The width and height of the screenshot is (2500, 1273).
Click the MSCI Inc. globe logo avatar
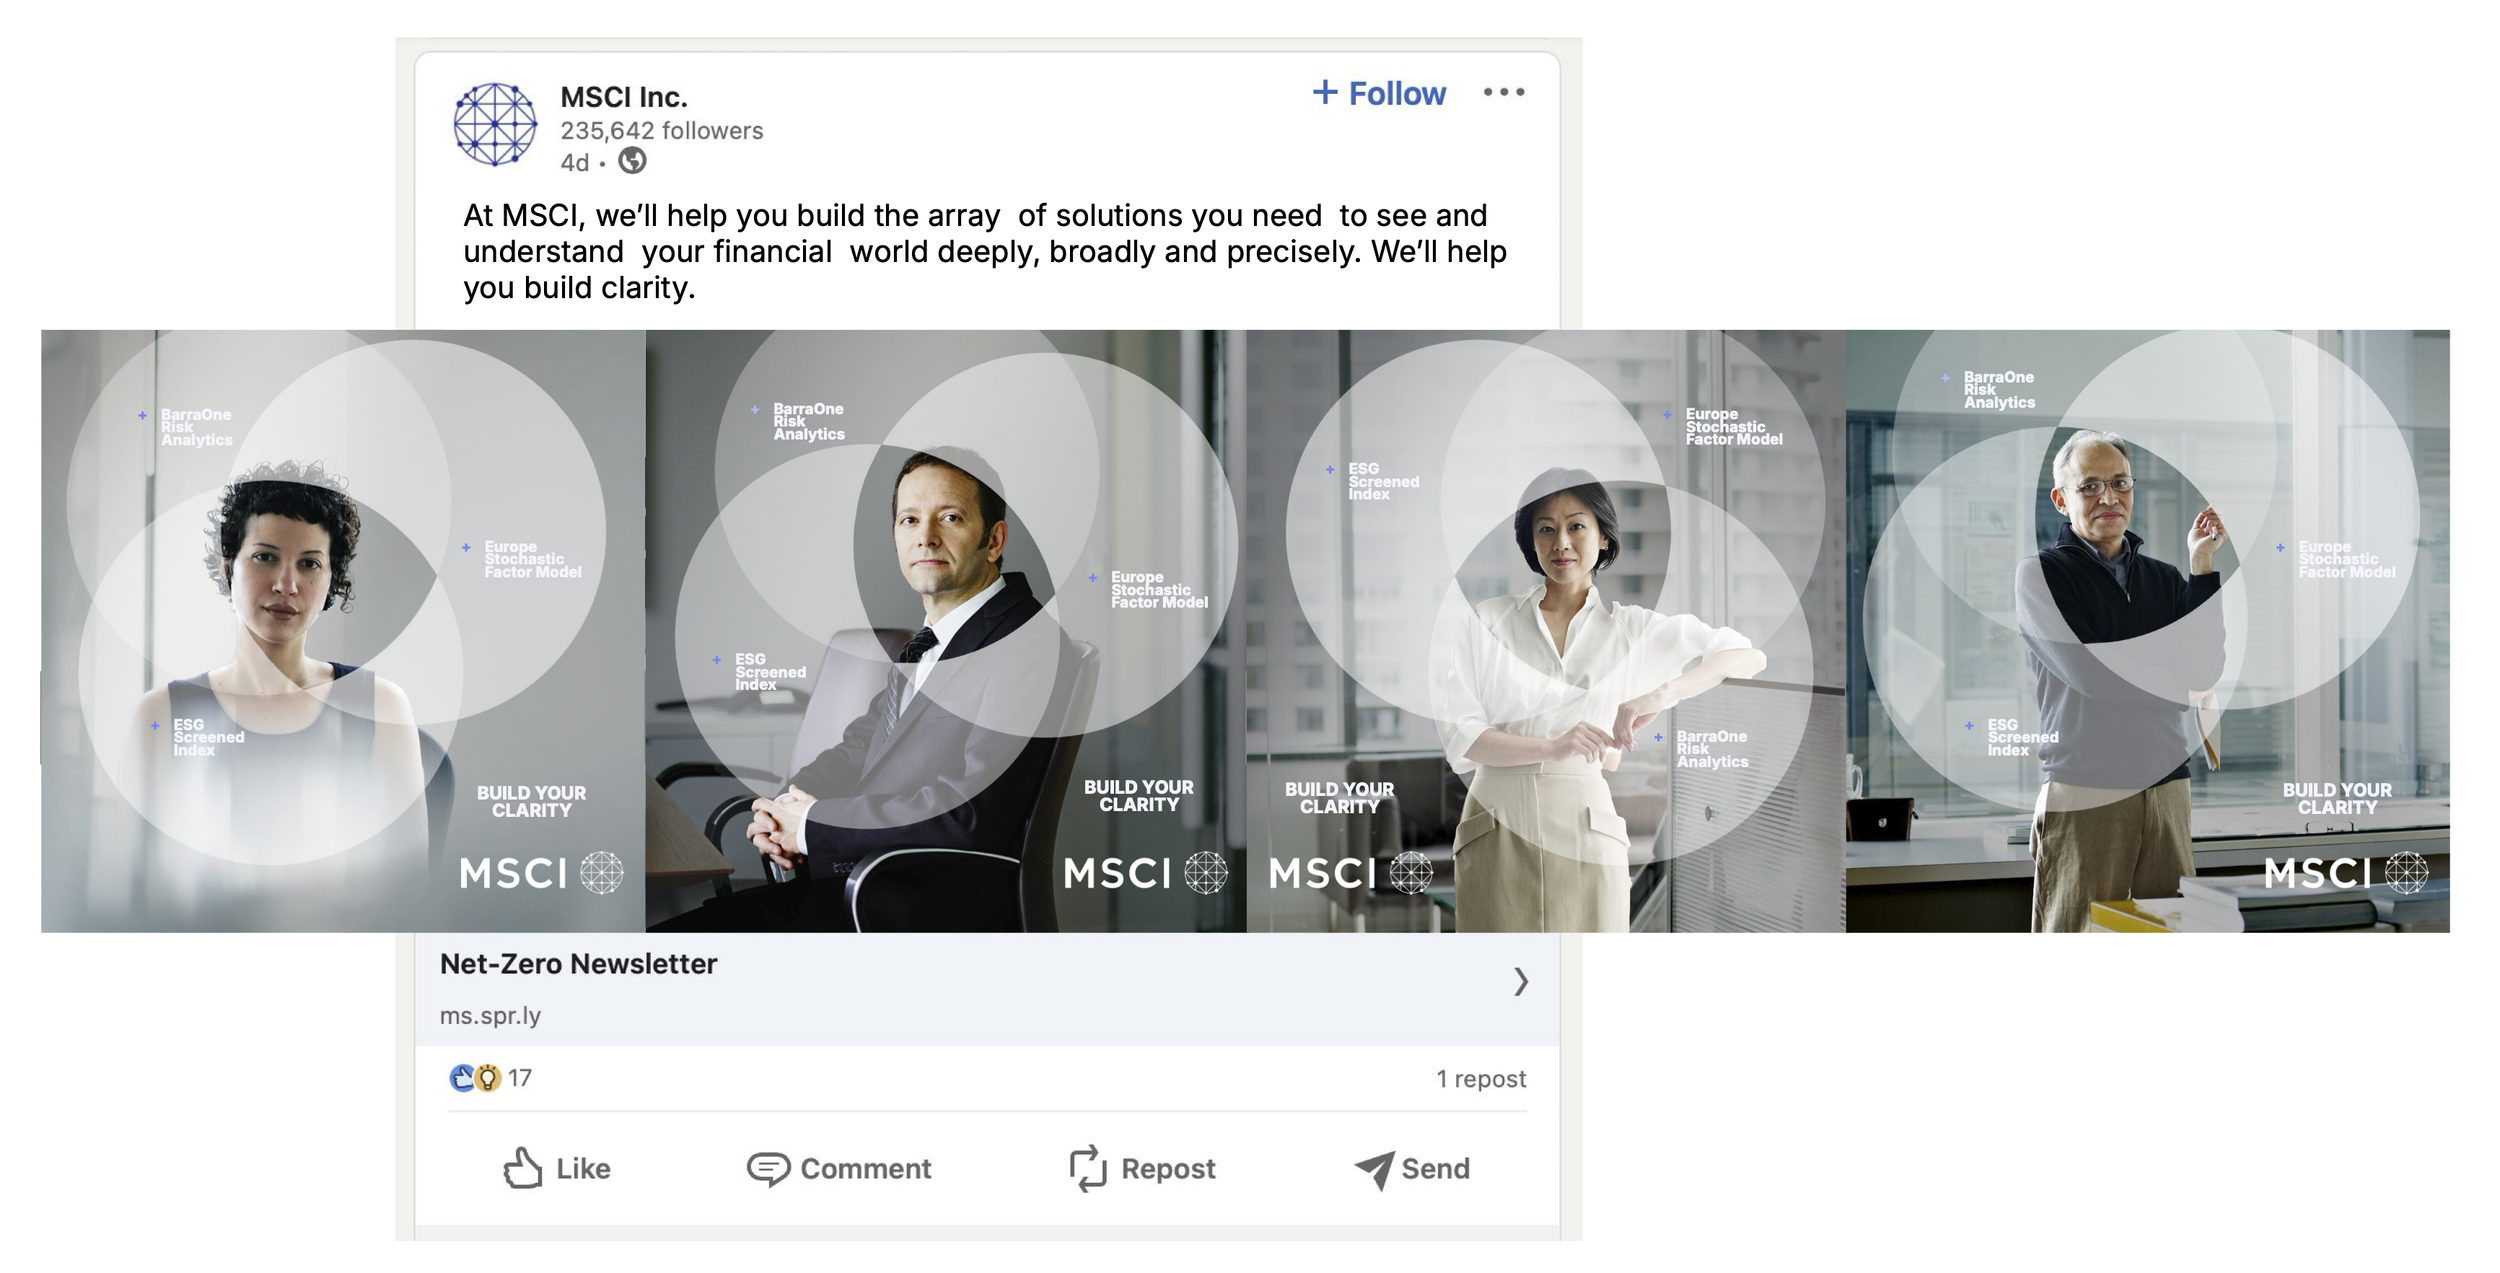[x=495, y=124]
